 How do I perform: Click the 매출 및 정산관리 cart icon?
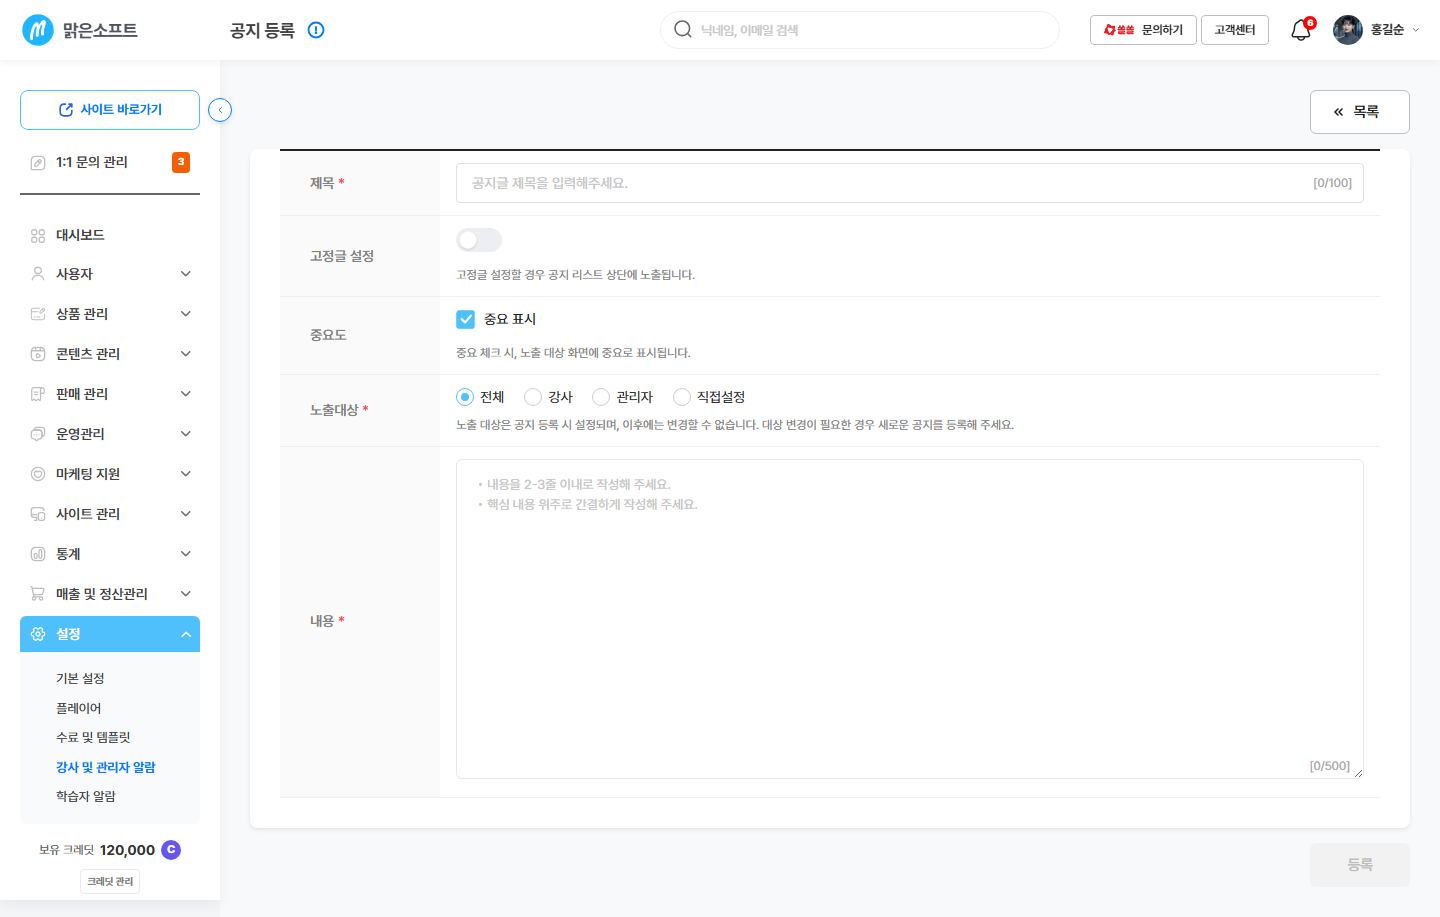point(38,594)
